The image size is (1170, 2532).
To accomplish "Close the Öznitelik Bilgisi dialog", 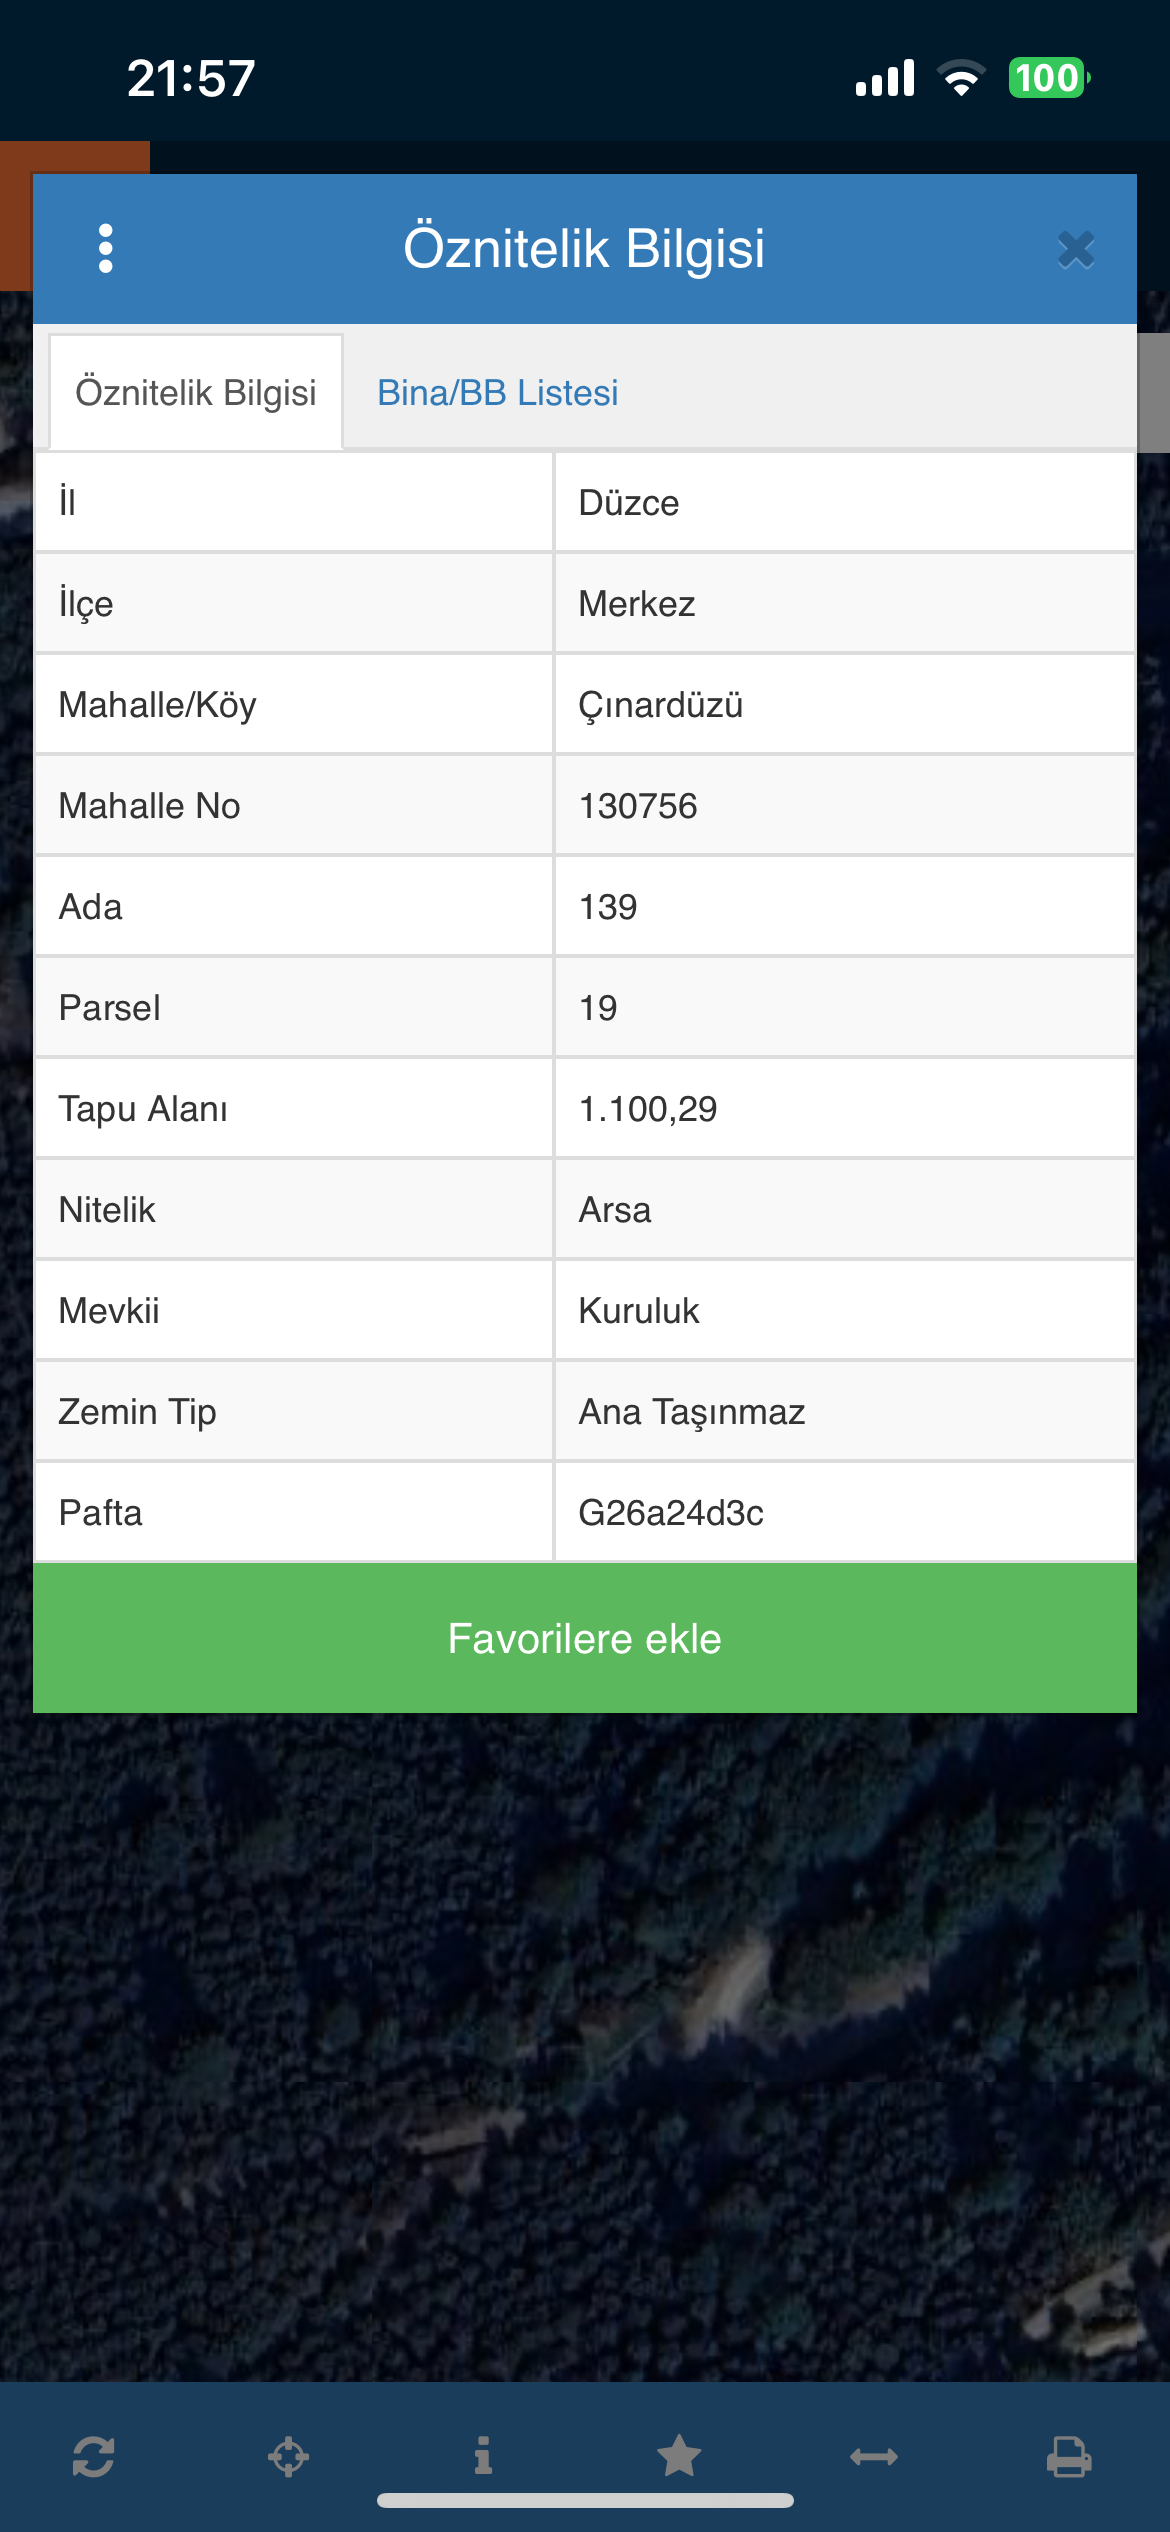I will 1076,249.
